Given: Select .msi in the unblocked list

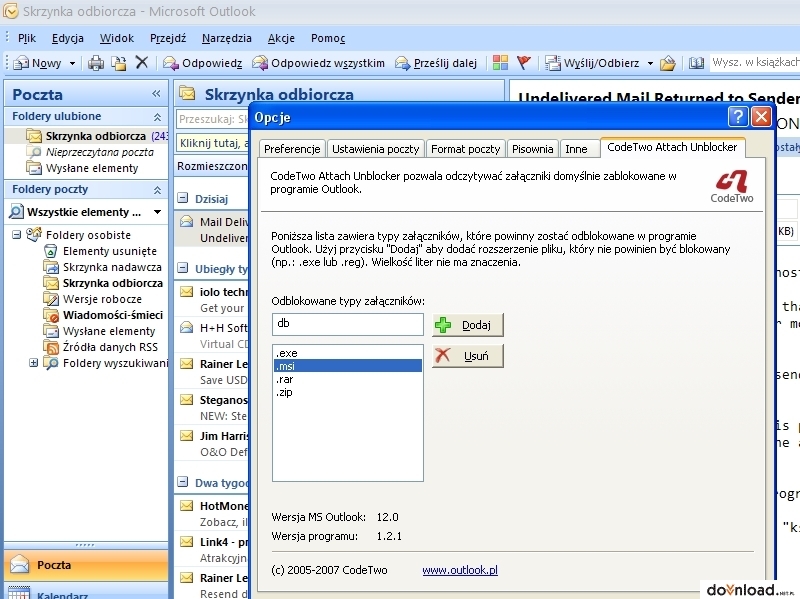Looking at the screenshot, I should 347,366.
